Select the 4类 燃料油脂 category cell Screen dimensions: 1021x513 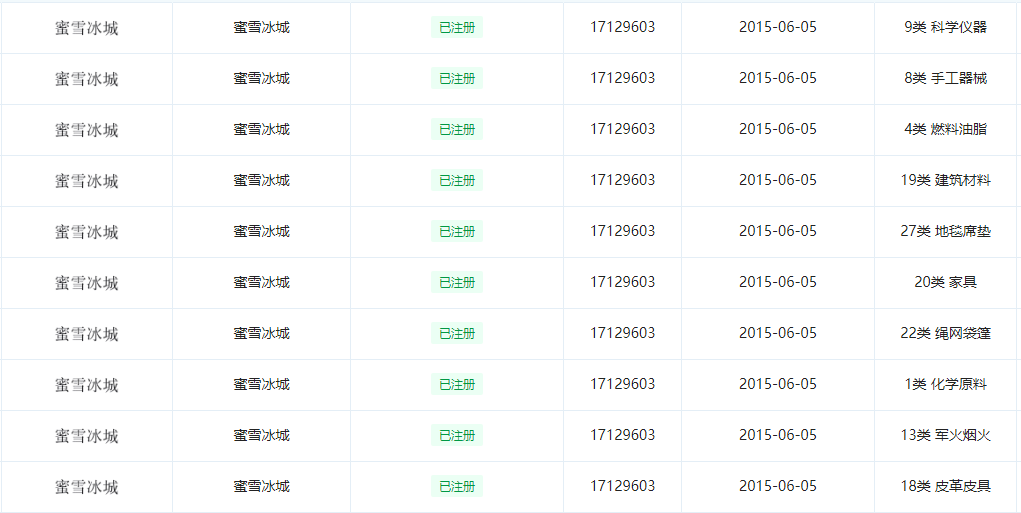(x=945, y=129)
